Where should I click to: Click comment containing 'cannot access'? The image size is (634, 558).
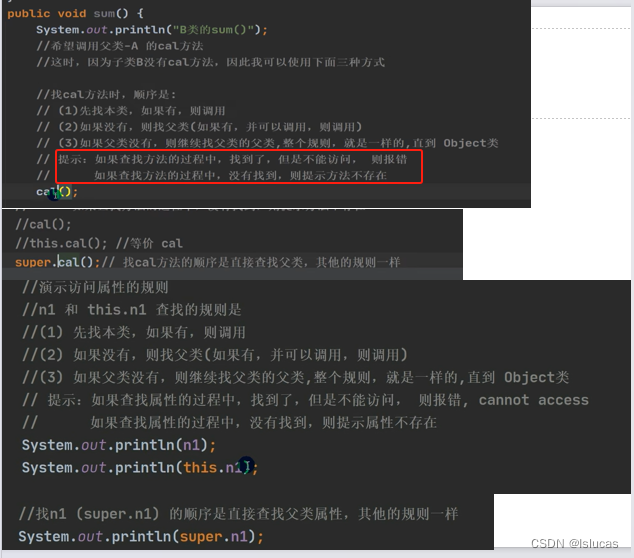coord(305,400)
